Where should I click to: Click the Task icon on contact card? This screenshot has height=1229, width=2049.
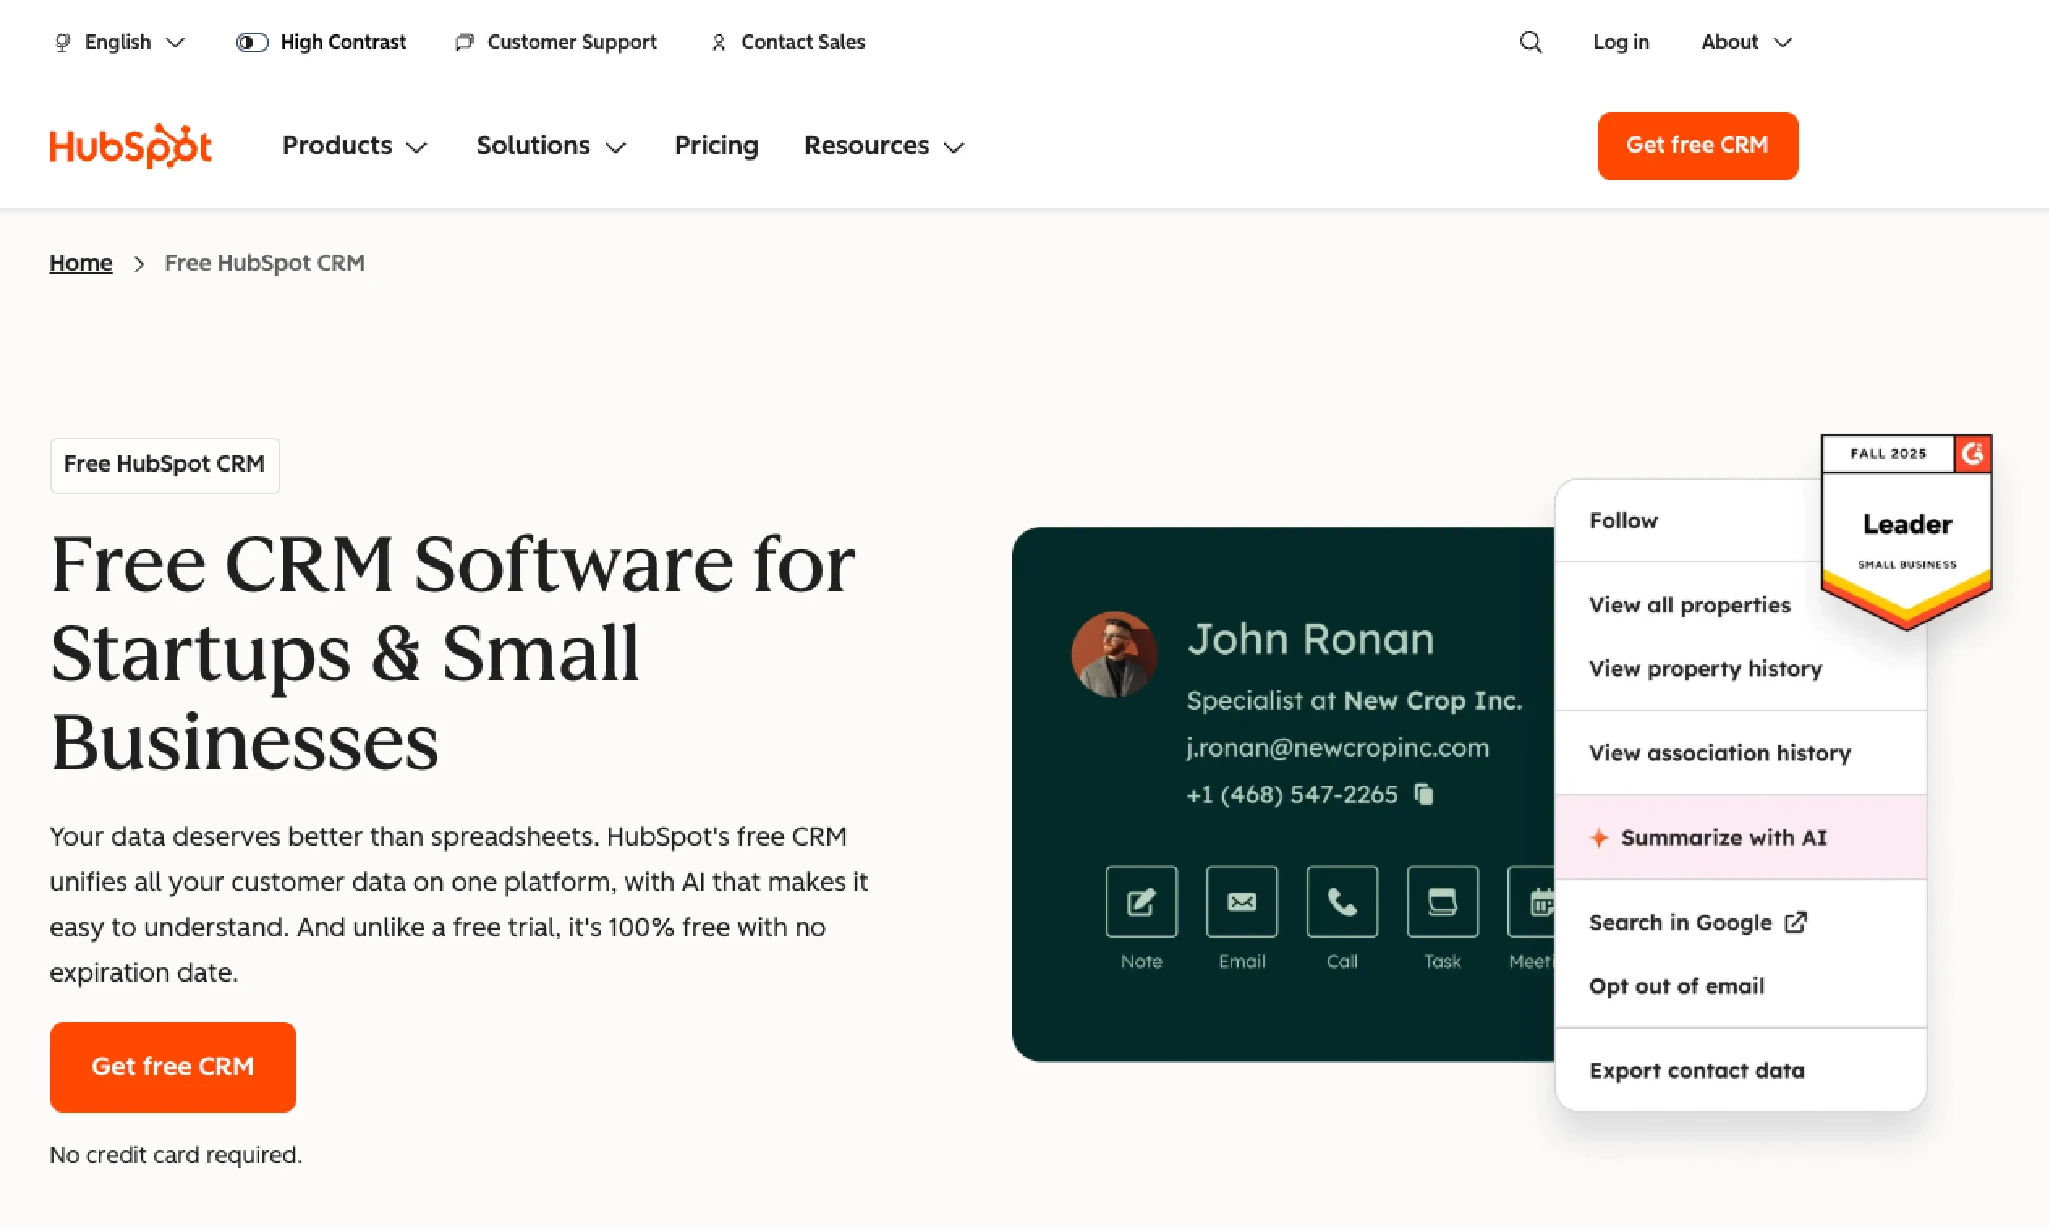point(1442,902)
